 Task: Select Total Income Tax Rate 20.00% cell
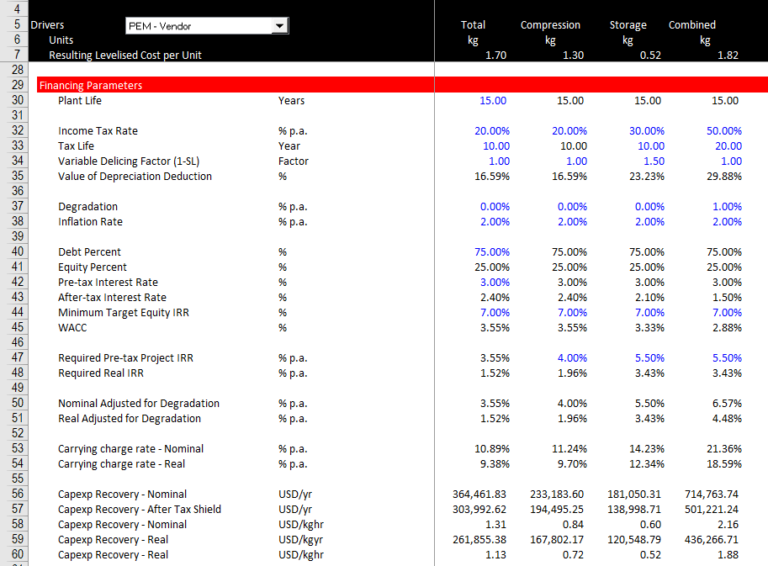click(492, 131)
